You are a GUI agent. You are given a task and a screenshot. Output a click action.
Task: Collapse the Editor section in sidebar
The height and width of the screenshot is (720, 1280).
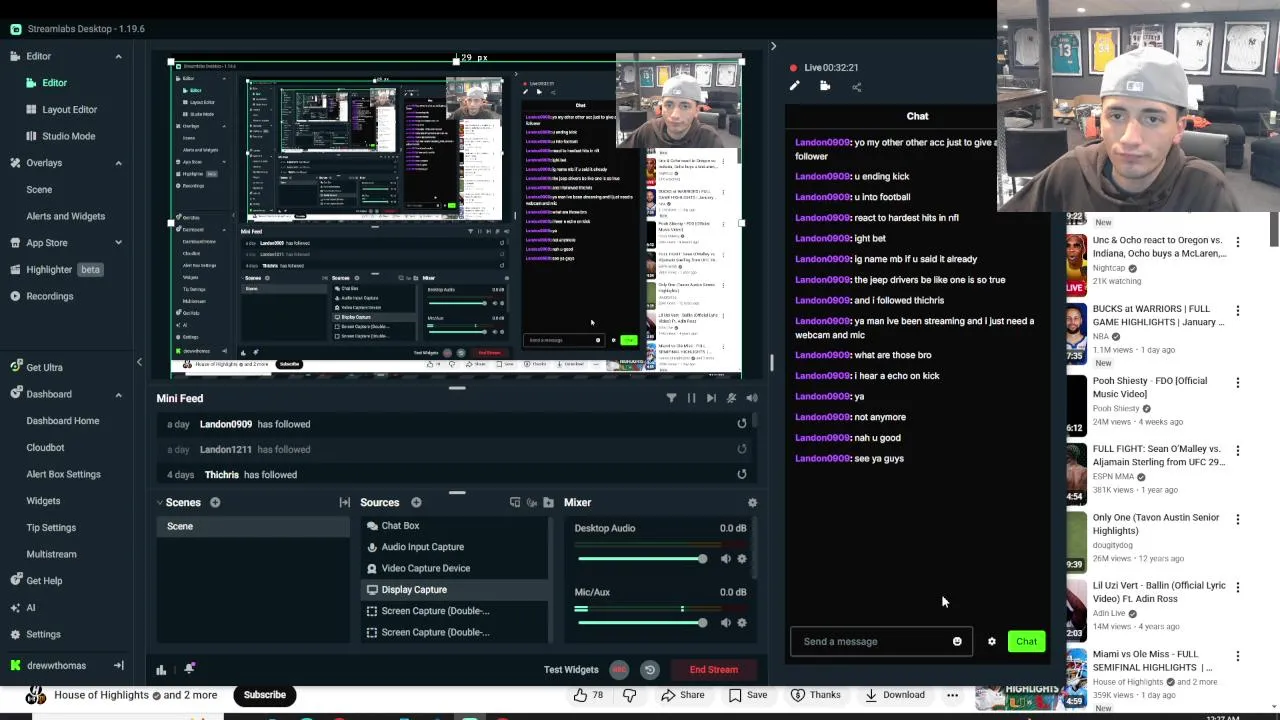click(x=118, y=56)
